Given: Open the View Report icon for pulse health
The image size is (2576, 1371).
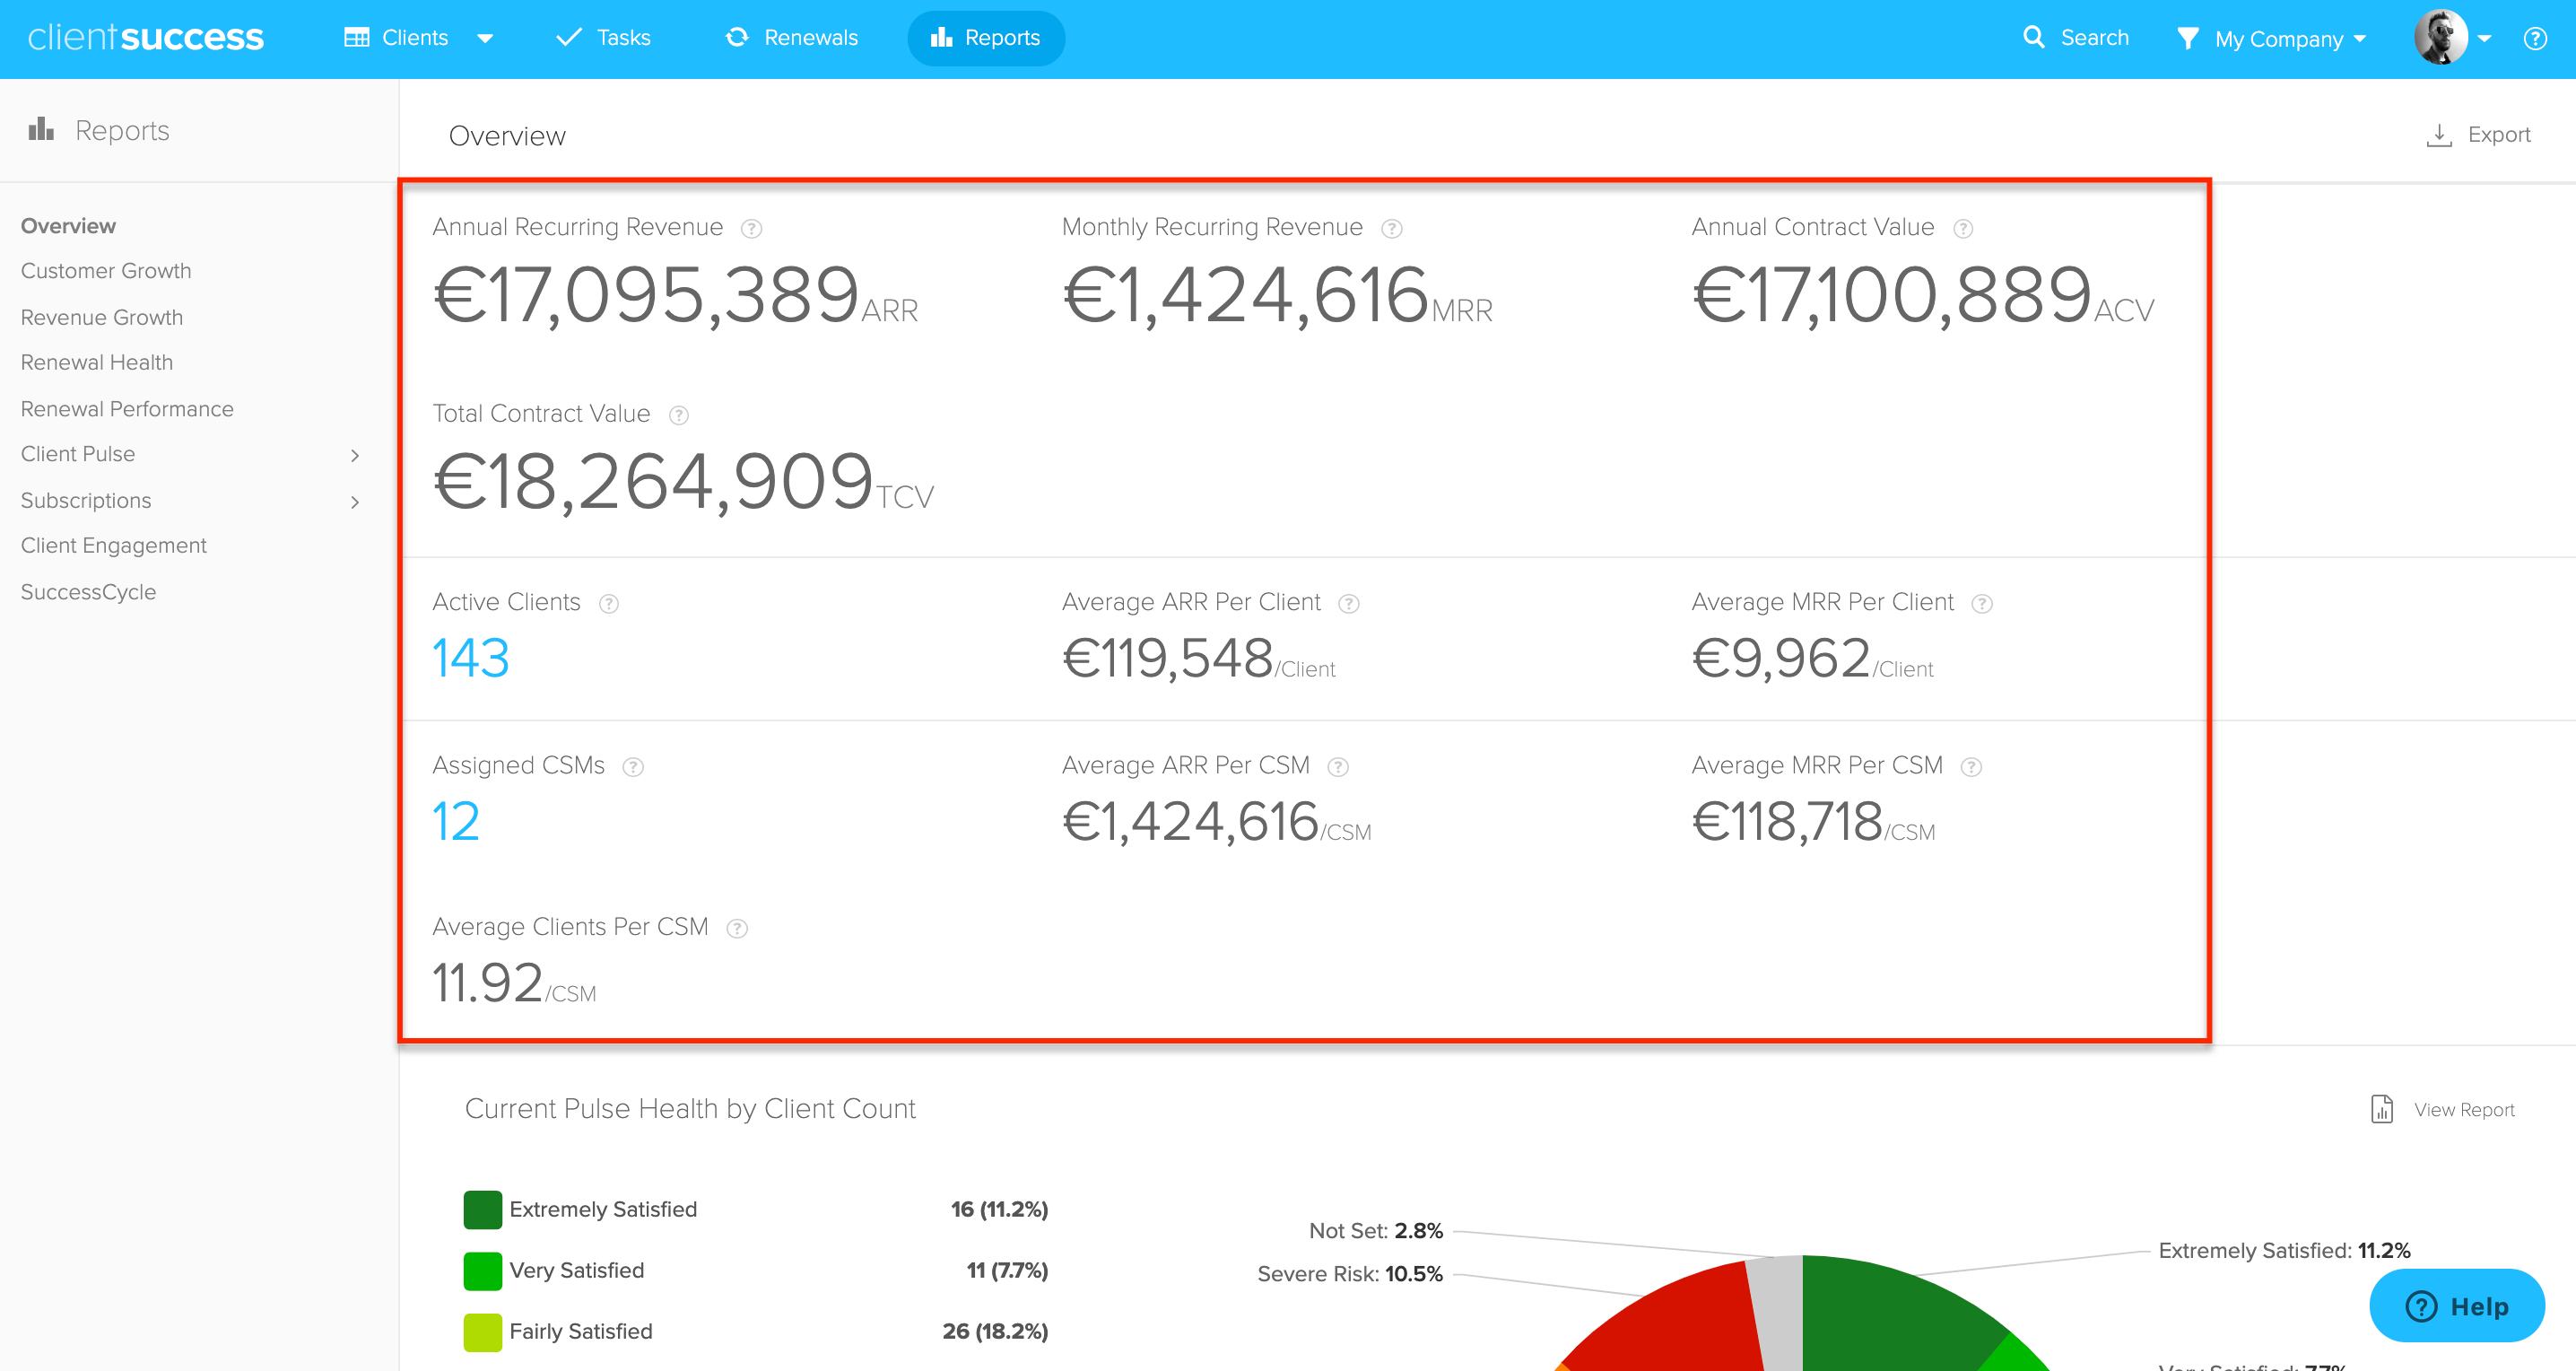Looking at the screenshot, I should (2383, 1109).
